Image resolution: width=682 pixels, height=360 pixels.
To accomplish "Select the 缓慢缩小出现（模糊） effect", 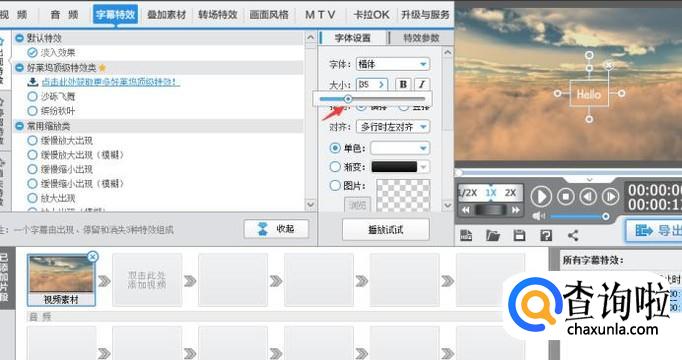I will pos(32,183).
